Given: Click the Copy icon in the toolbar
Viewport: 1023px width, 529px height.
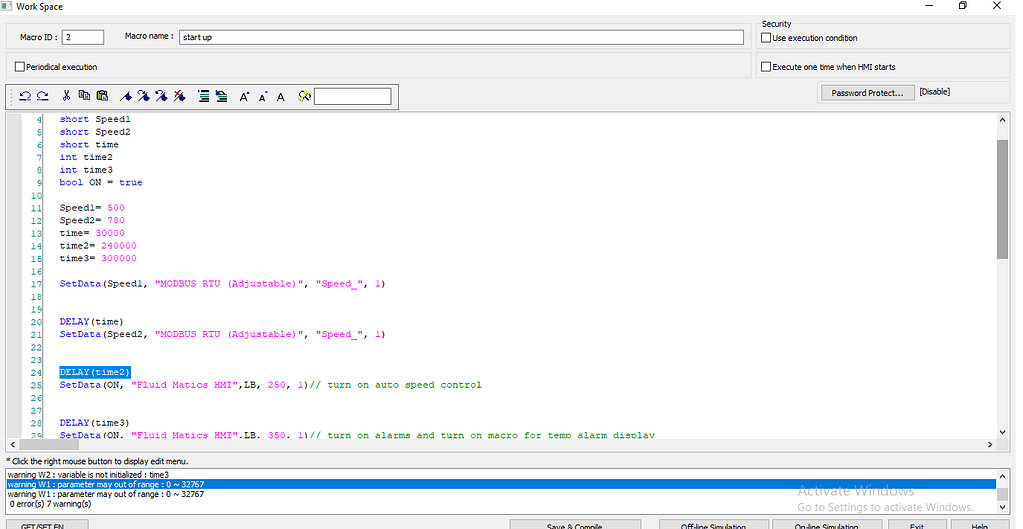Looking at the screenshot, I should pos(84,97).
